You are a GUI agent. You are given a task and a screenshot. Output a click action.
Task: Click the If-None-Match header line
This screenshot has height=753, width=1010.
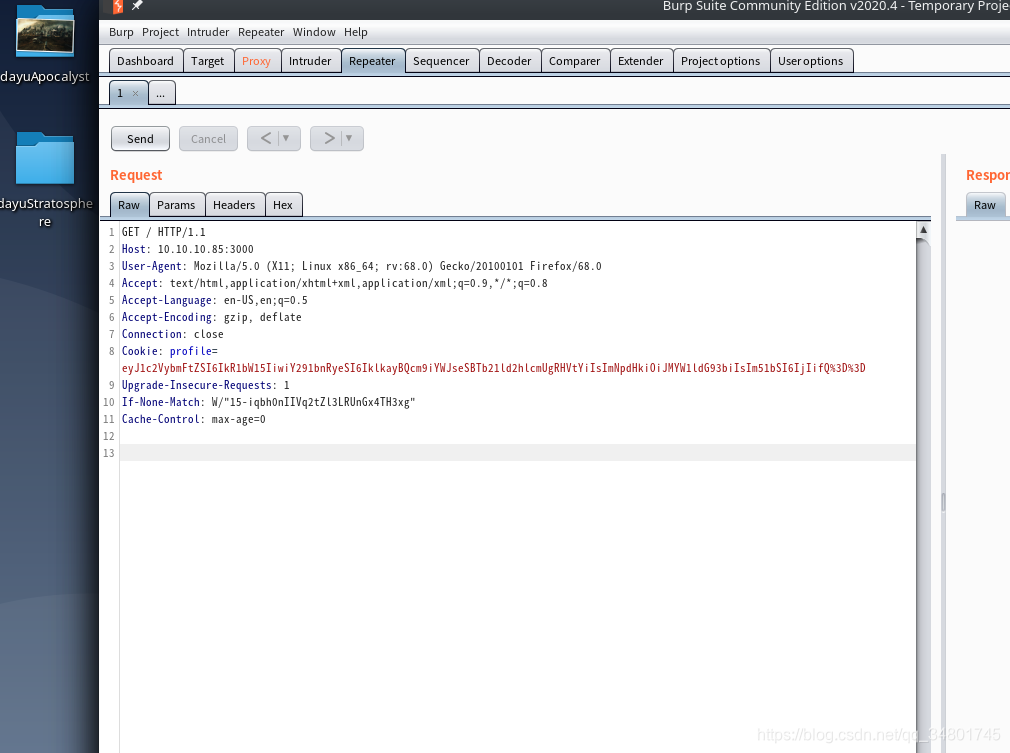pyautogui.click(x=268, y=402)
